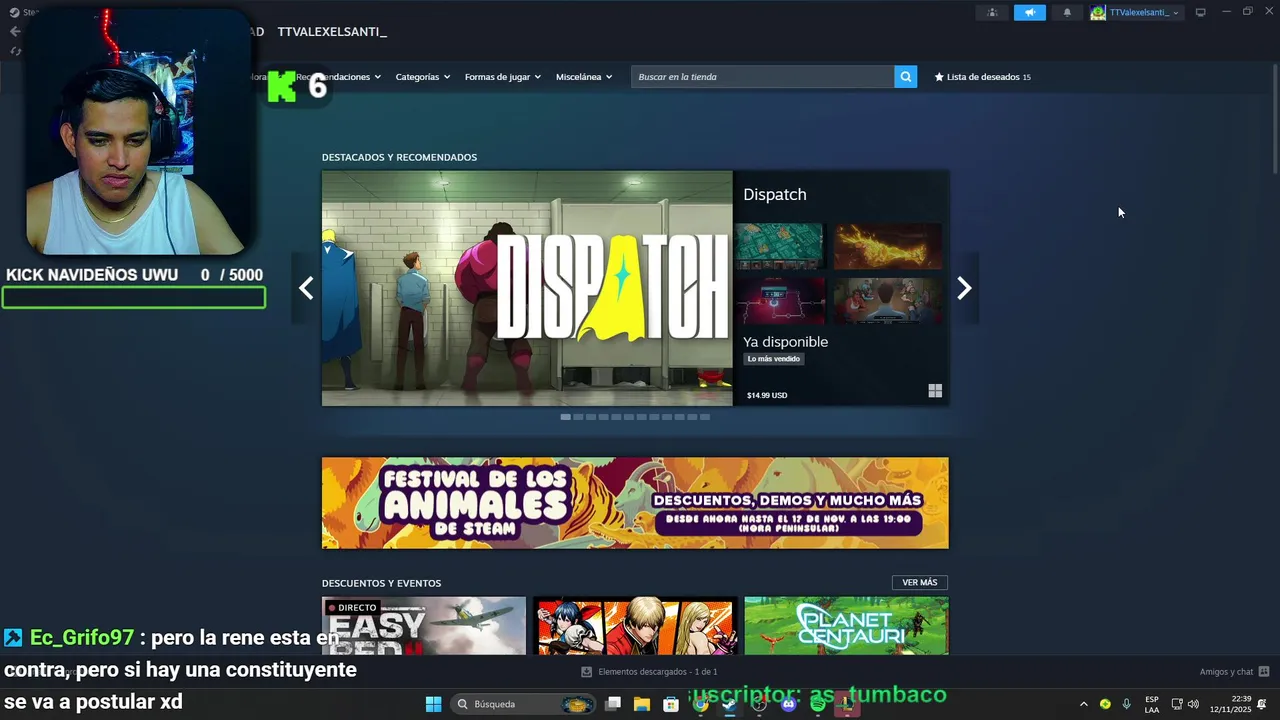Screen dimensions: 1280x720
Task: Open the ESP LAA language switcher
Action: 1152,704
